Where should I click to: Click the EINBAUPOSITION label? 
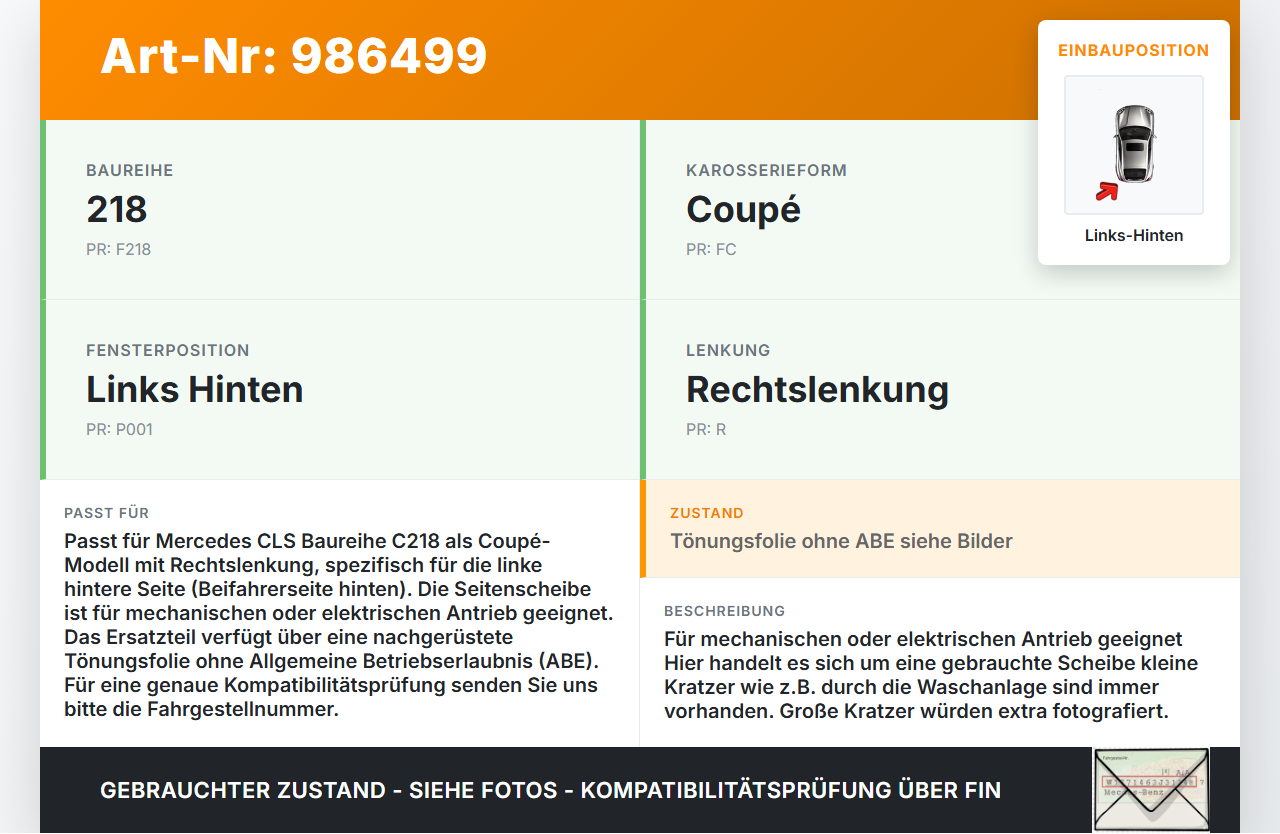click(x=1134, y=50)
